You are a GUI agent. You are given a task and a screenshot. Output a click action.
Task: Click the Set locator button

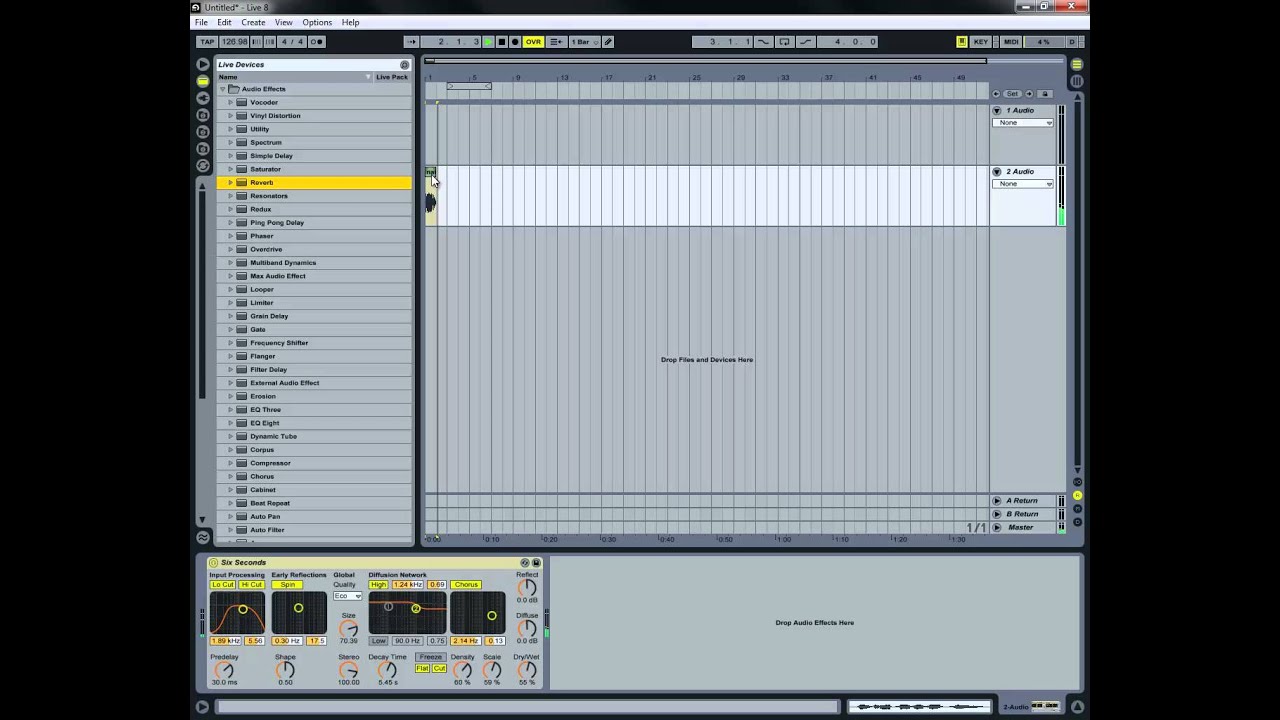1012,93
